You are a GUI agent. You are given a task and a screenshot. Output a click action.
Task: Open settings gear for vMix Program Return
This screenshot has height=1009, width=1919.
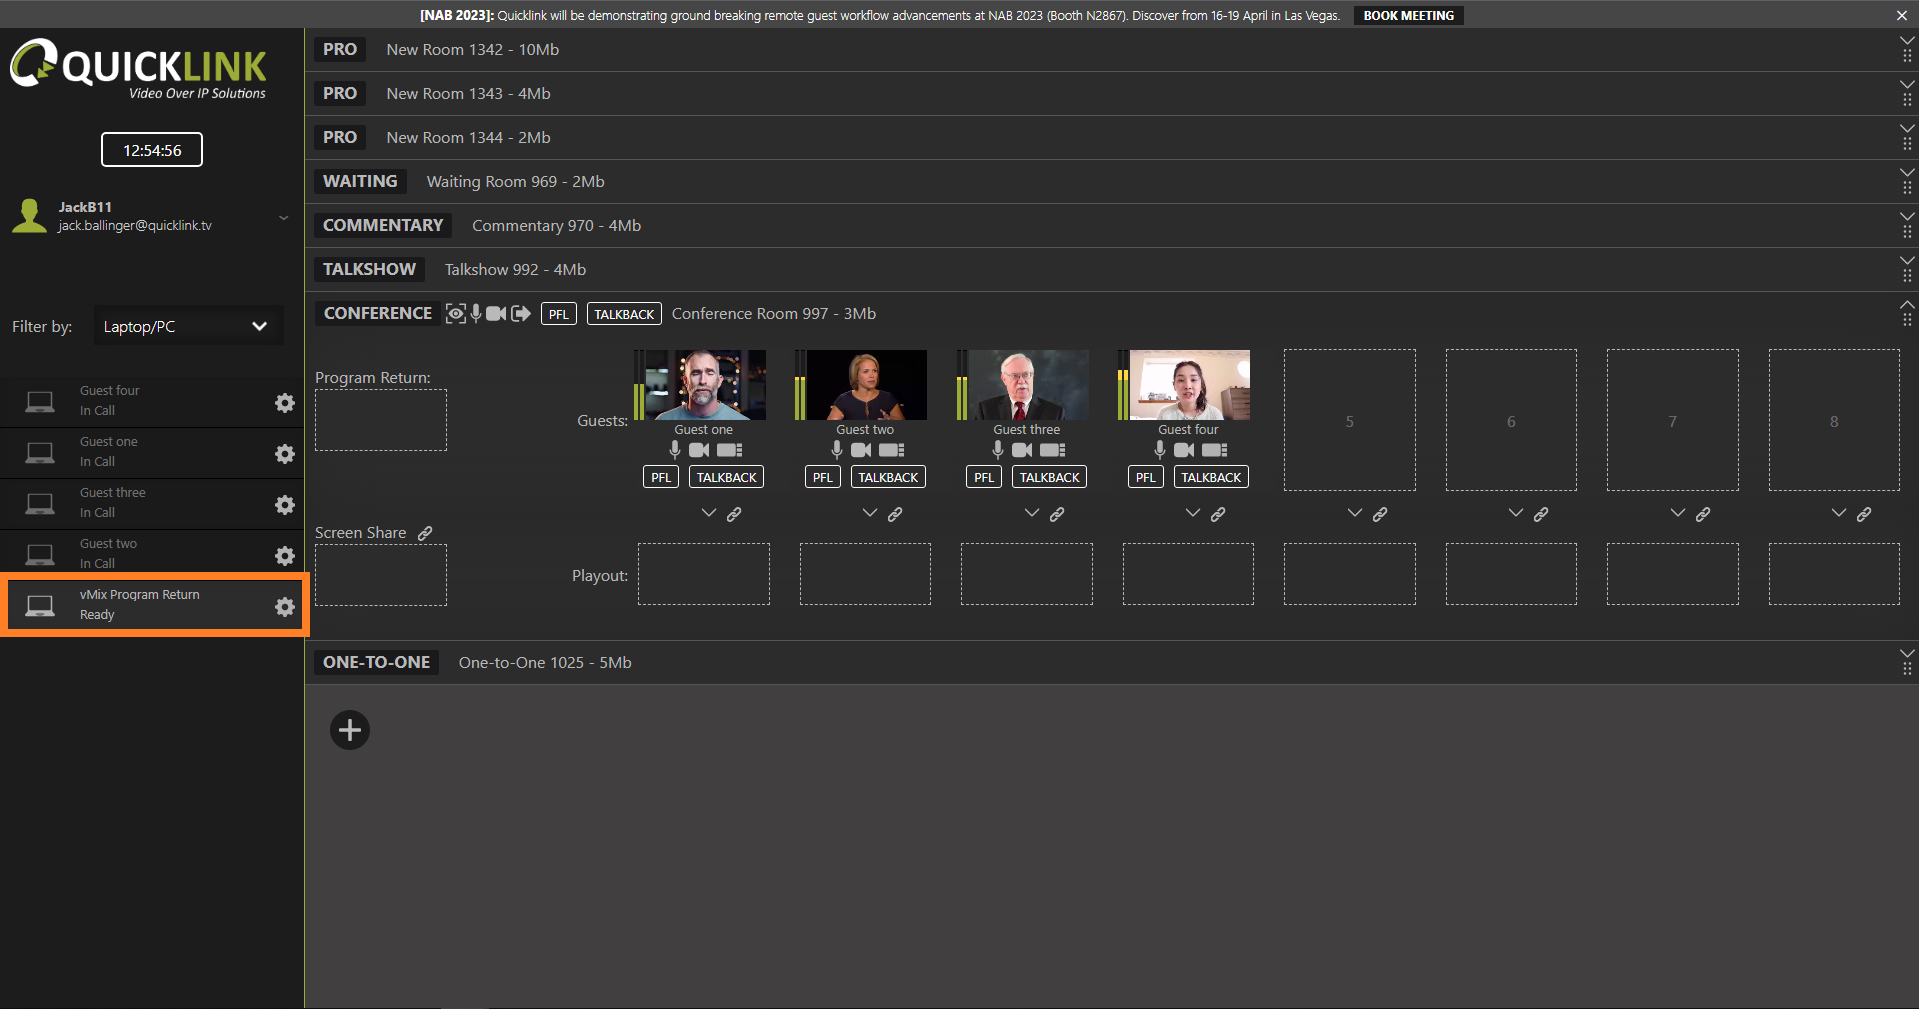pos(285,607)
